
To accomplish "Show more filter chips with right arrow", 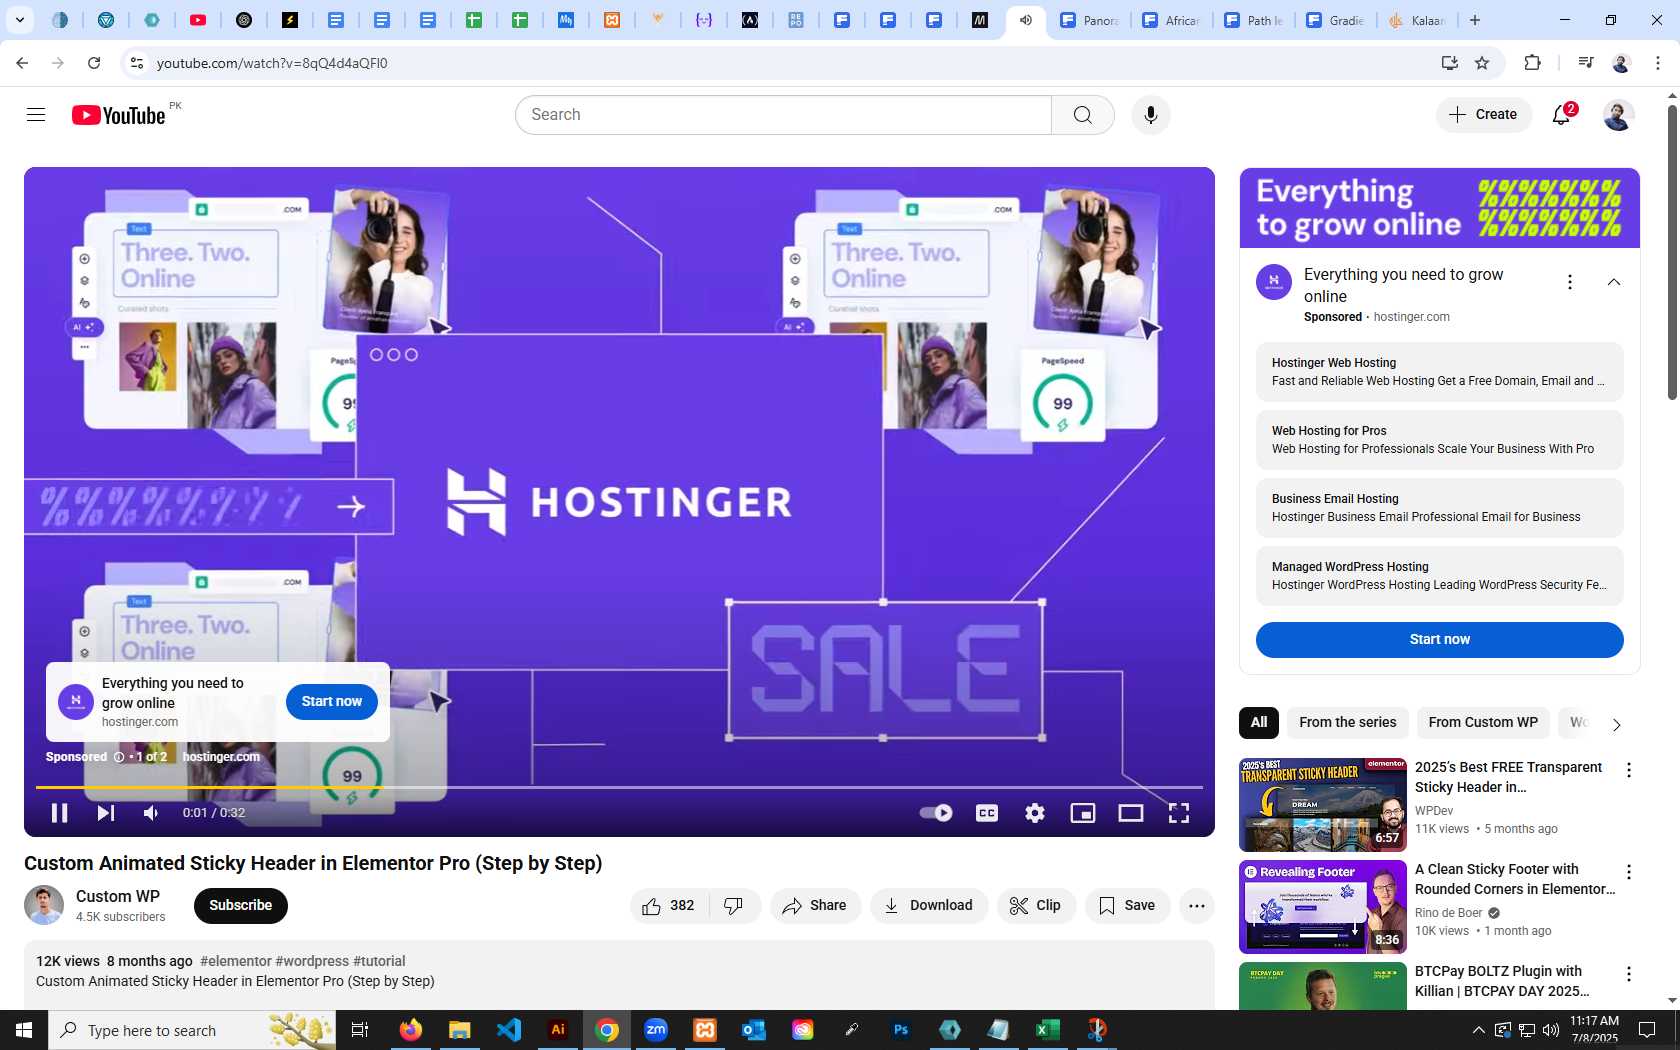I will tap(1617, 725).
